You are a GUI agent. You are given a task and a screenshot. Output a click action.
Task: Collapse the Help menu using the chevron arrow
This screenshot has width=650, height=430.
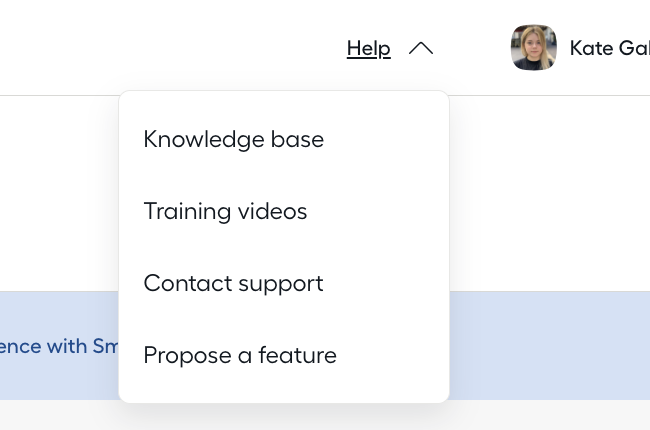[421, 48]
